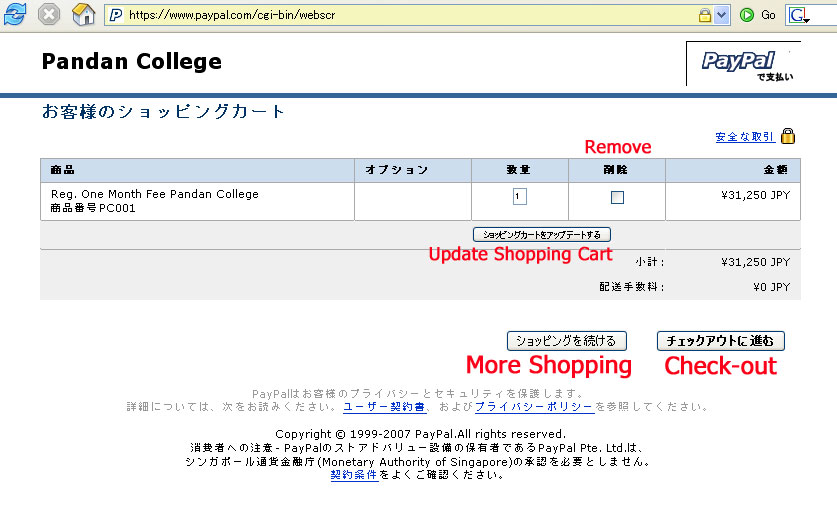
Task: Click the Update Shopping Cart button
Action: coord(542,235)
